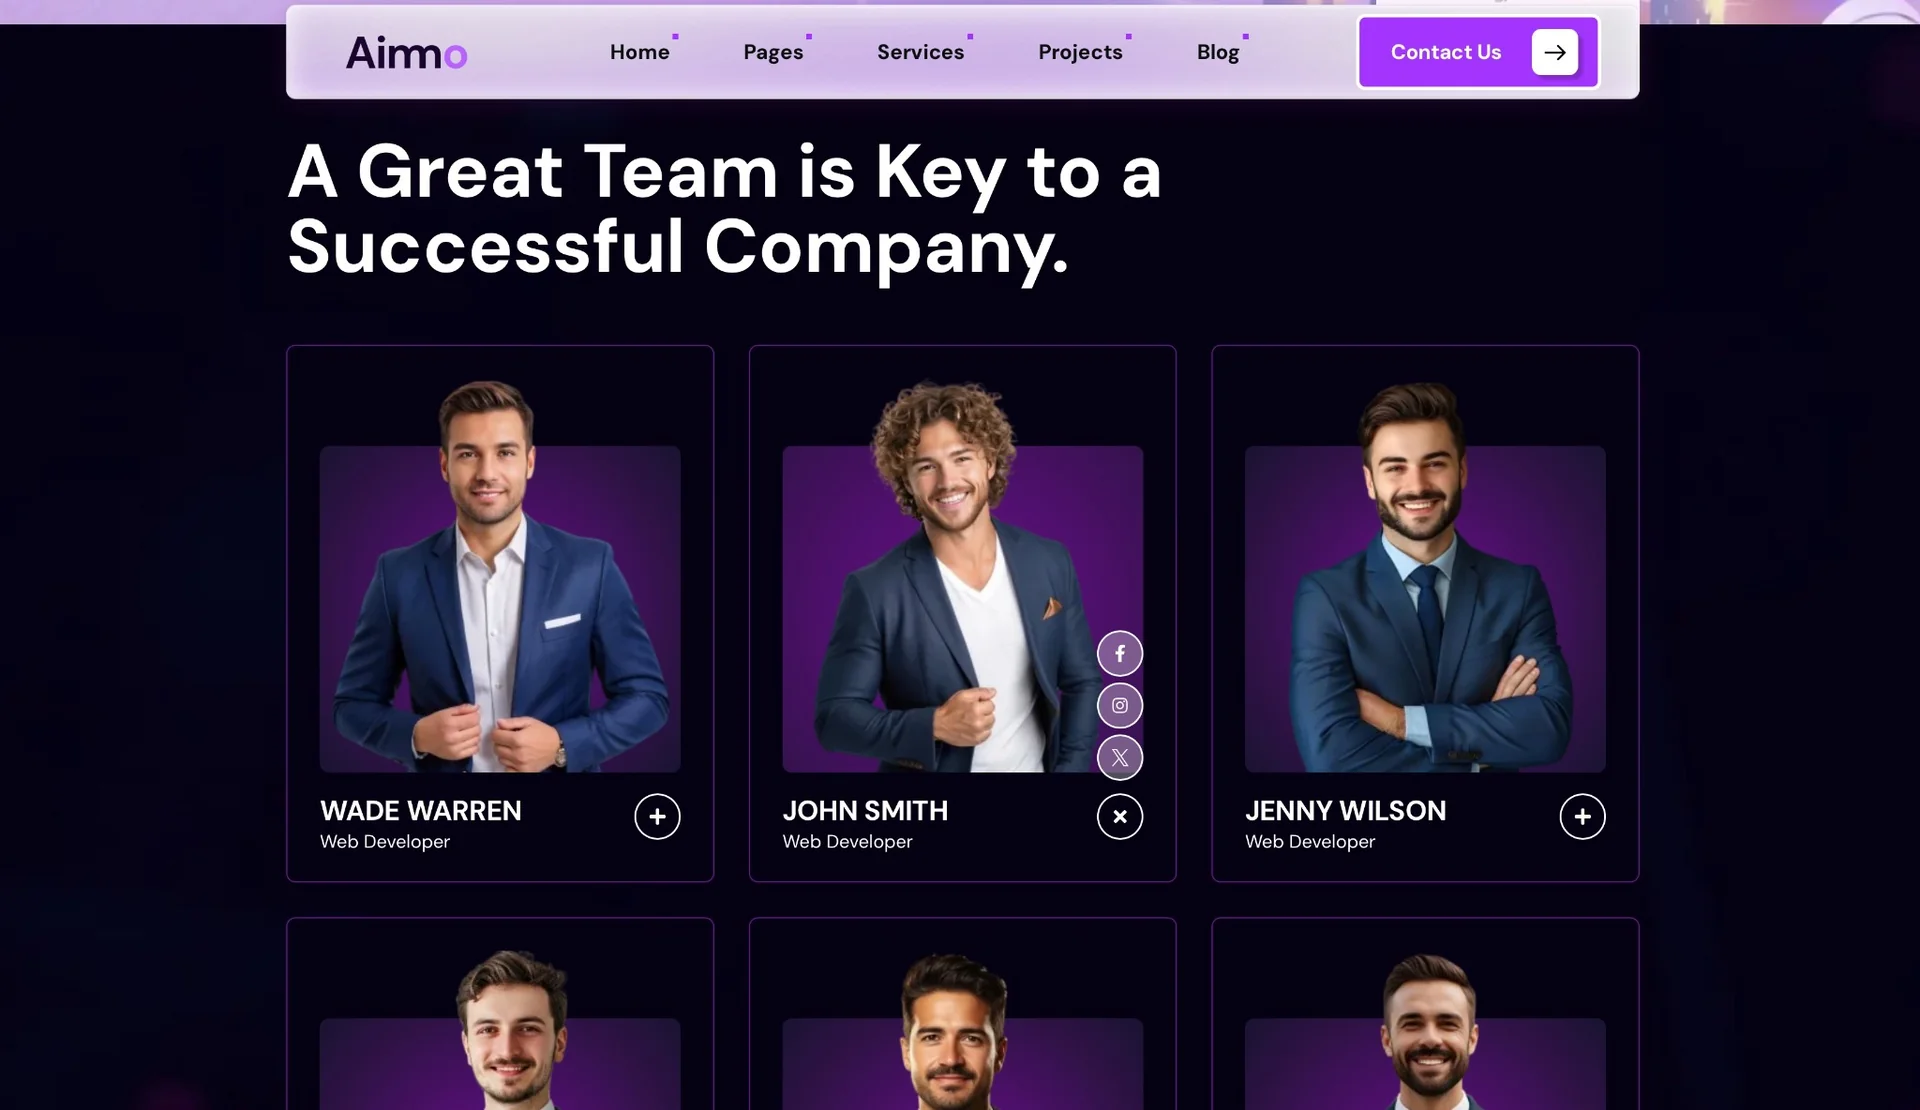This screenshot has height=1110, width=1920.
Task: Click the Aimo logo
Action: (x=406, y=53)
